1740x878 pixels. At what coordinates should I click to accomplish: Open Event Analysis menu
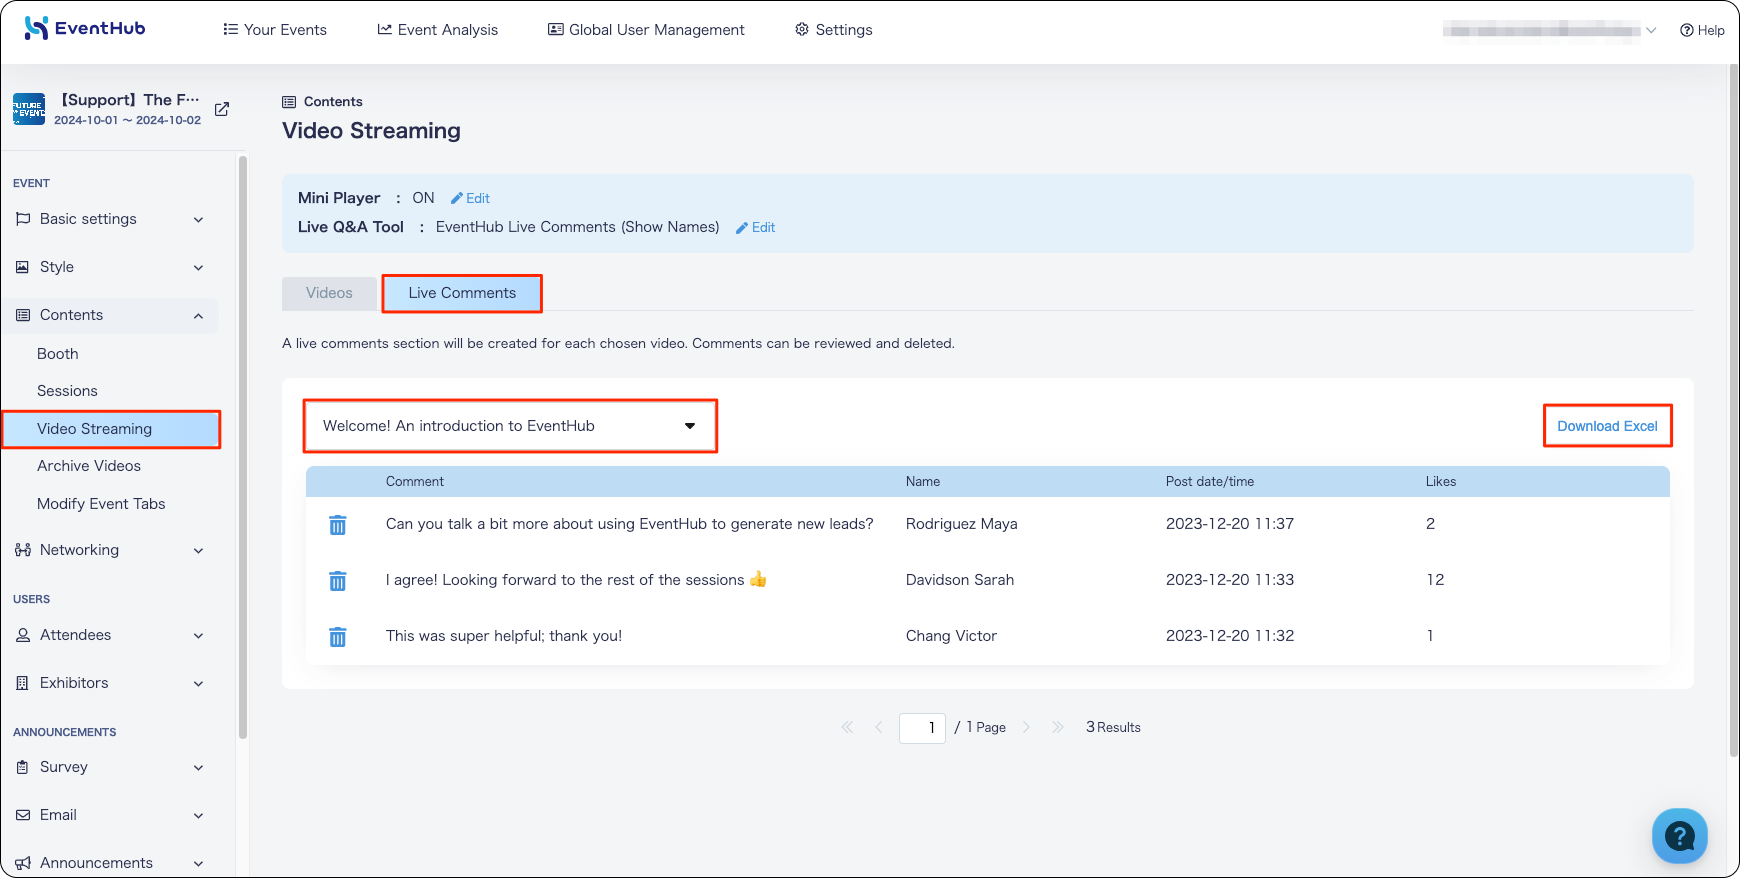point(438,30)
